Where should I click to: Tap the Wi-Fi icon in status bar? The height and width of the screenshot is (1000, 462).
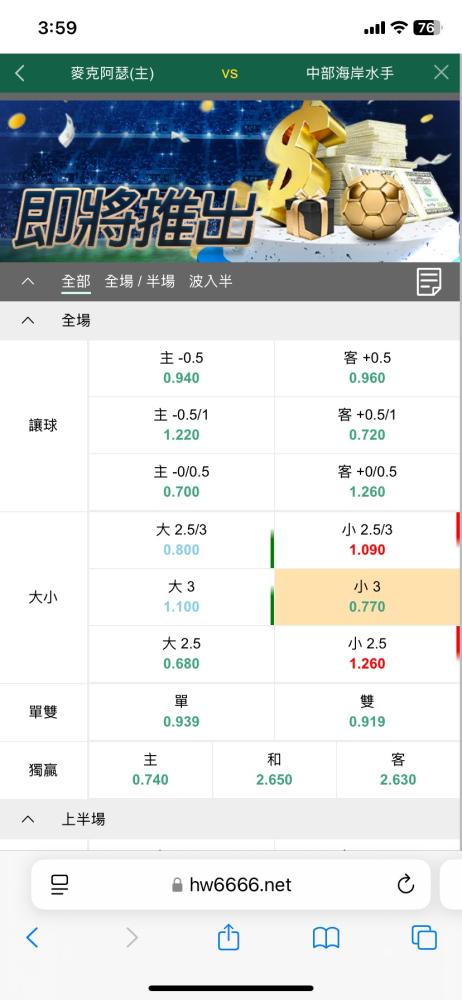click(399, 27)
